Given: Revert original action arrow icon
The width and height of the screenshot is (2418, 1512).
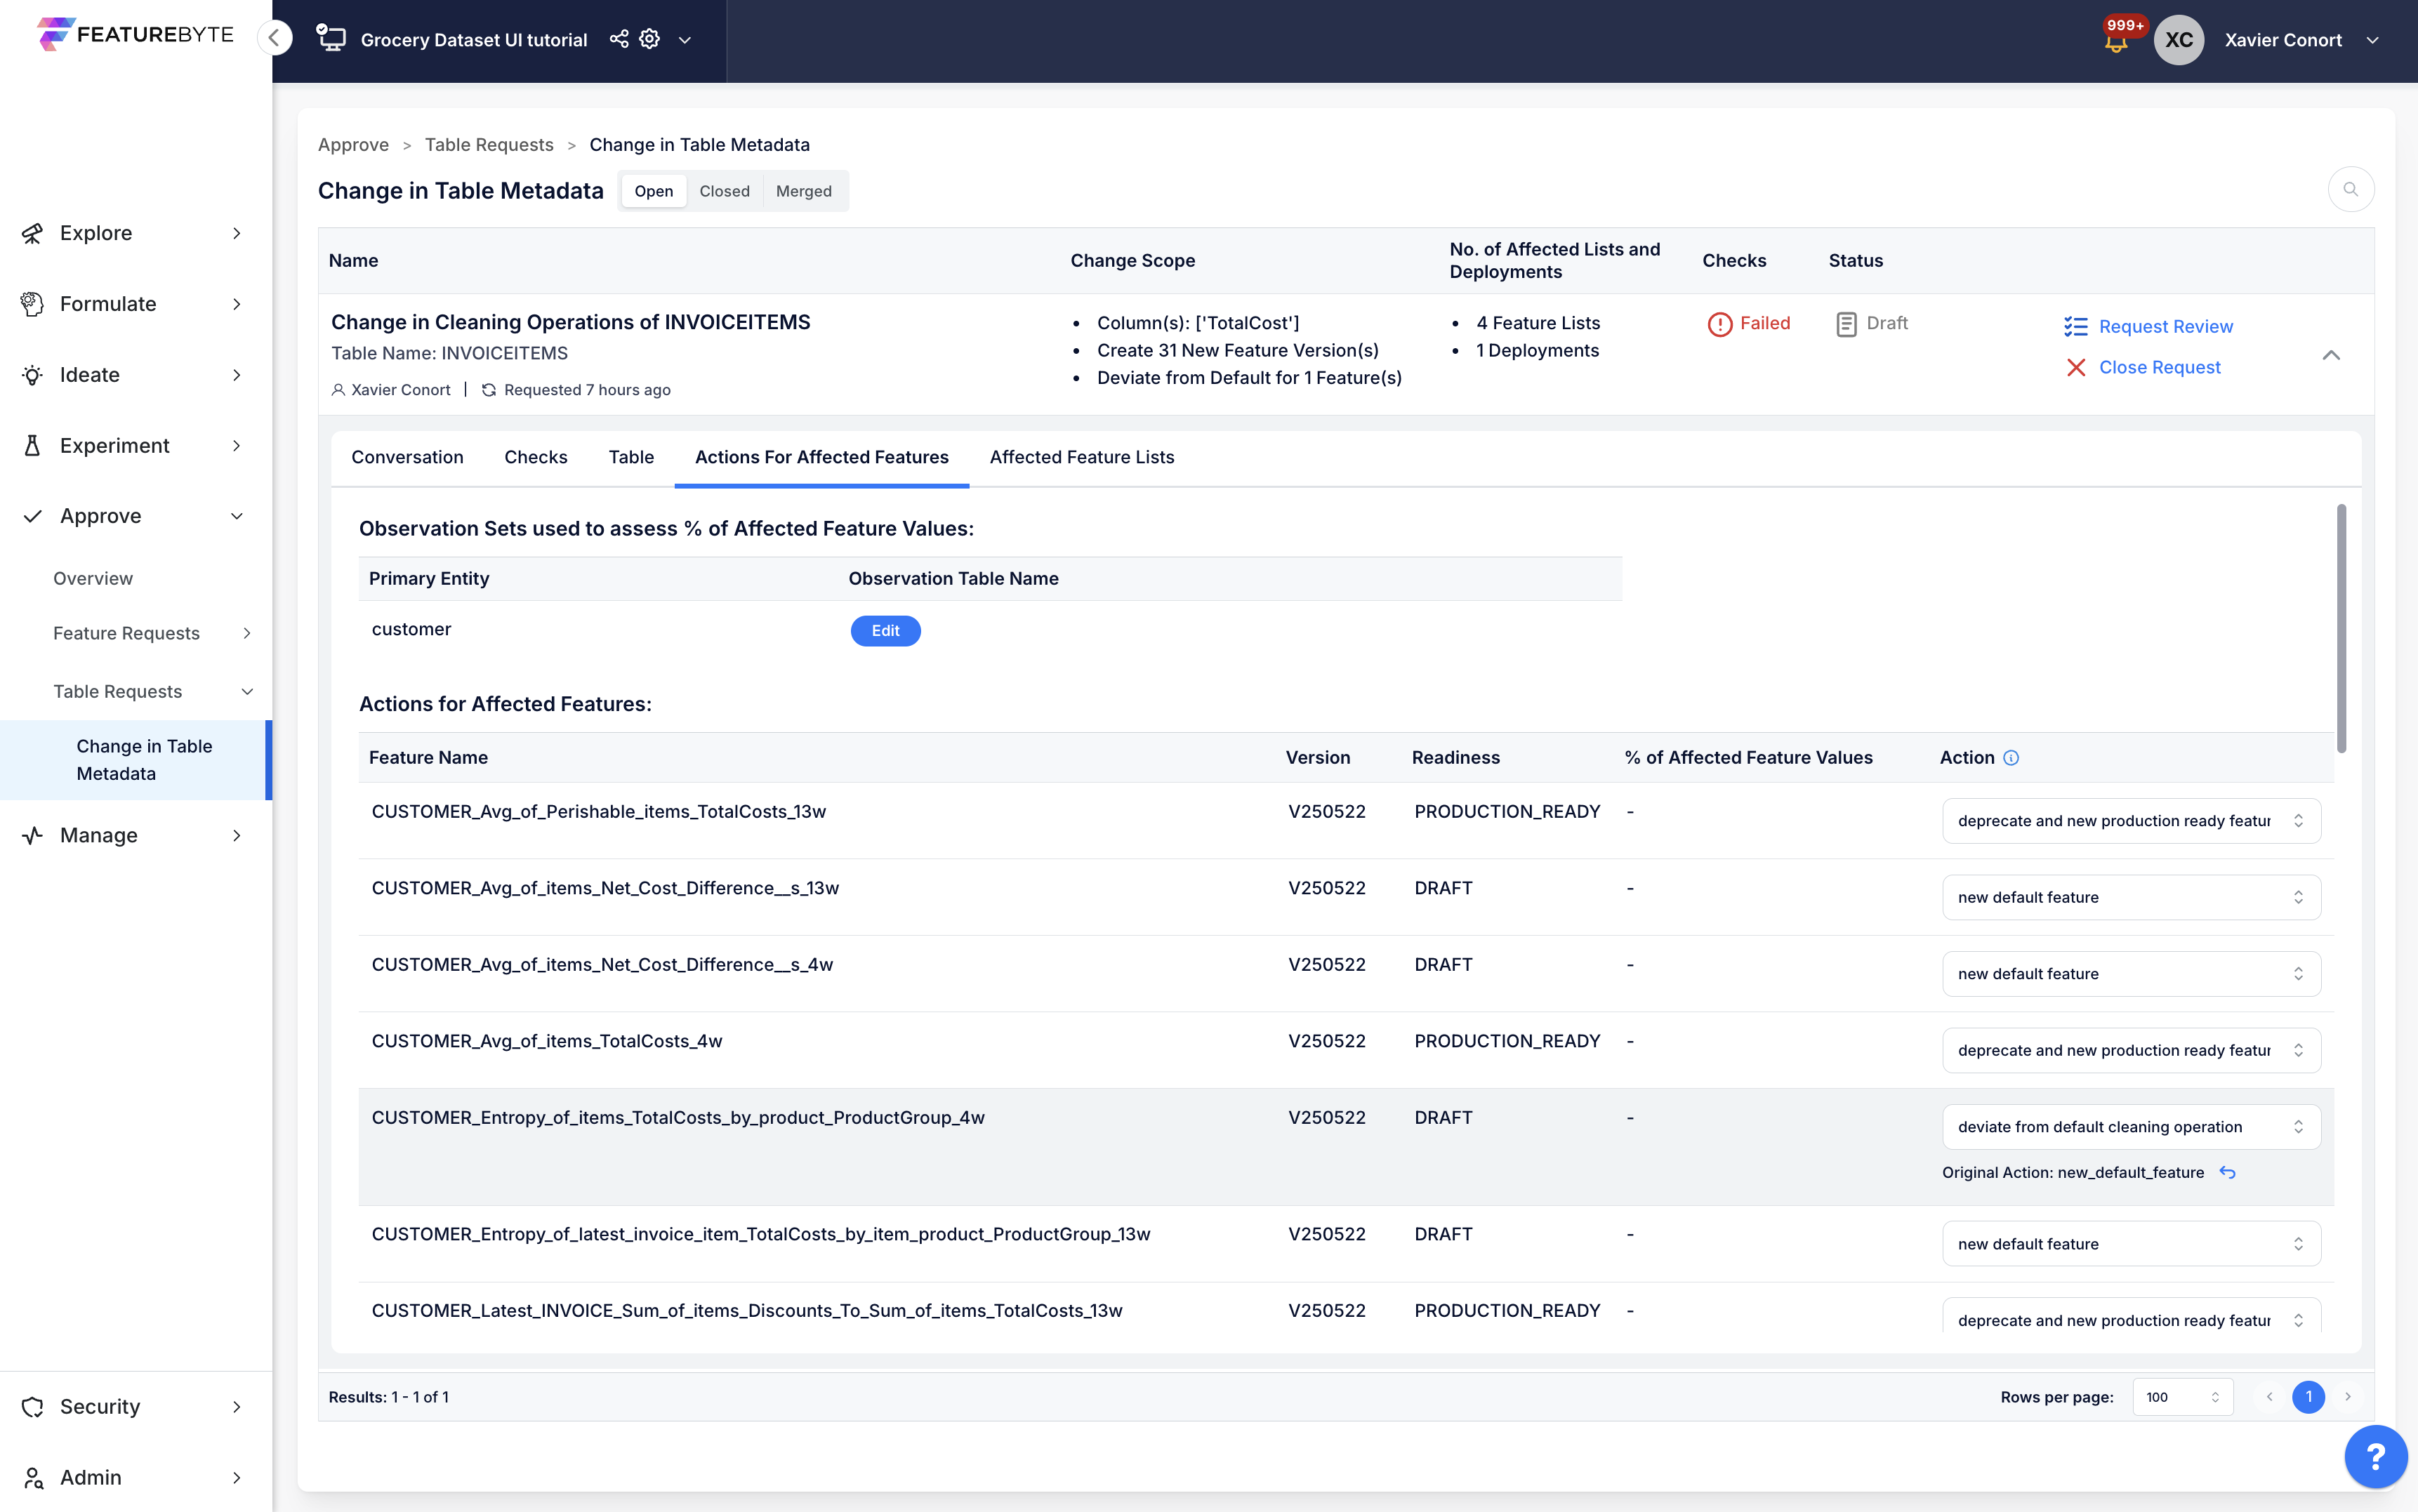Looking at the screenshot, I should [x=2228, y=1172].
